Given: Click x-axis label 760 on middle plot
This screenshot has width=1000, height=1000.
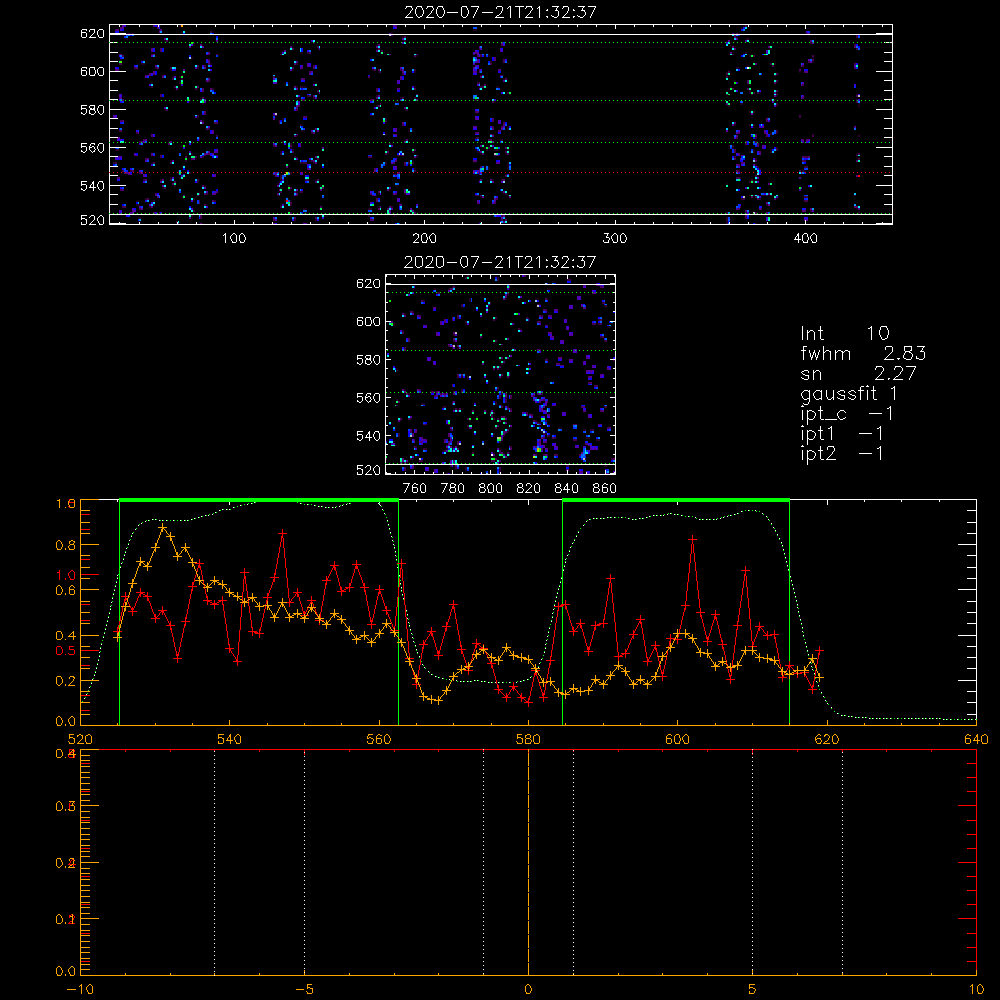Looking at the screenshot, I should point(415,489).
